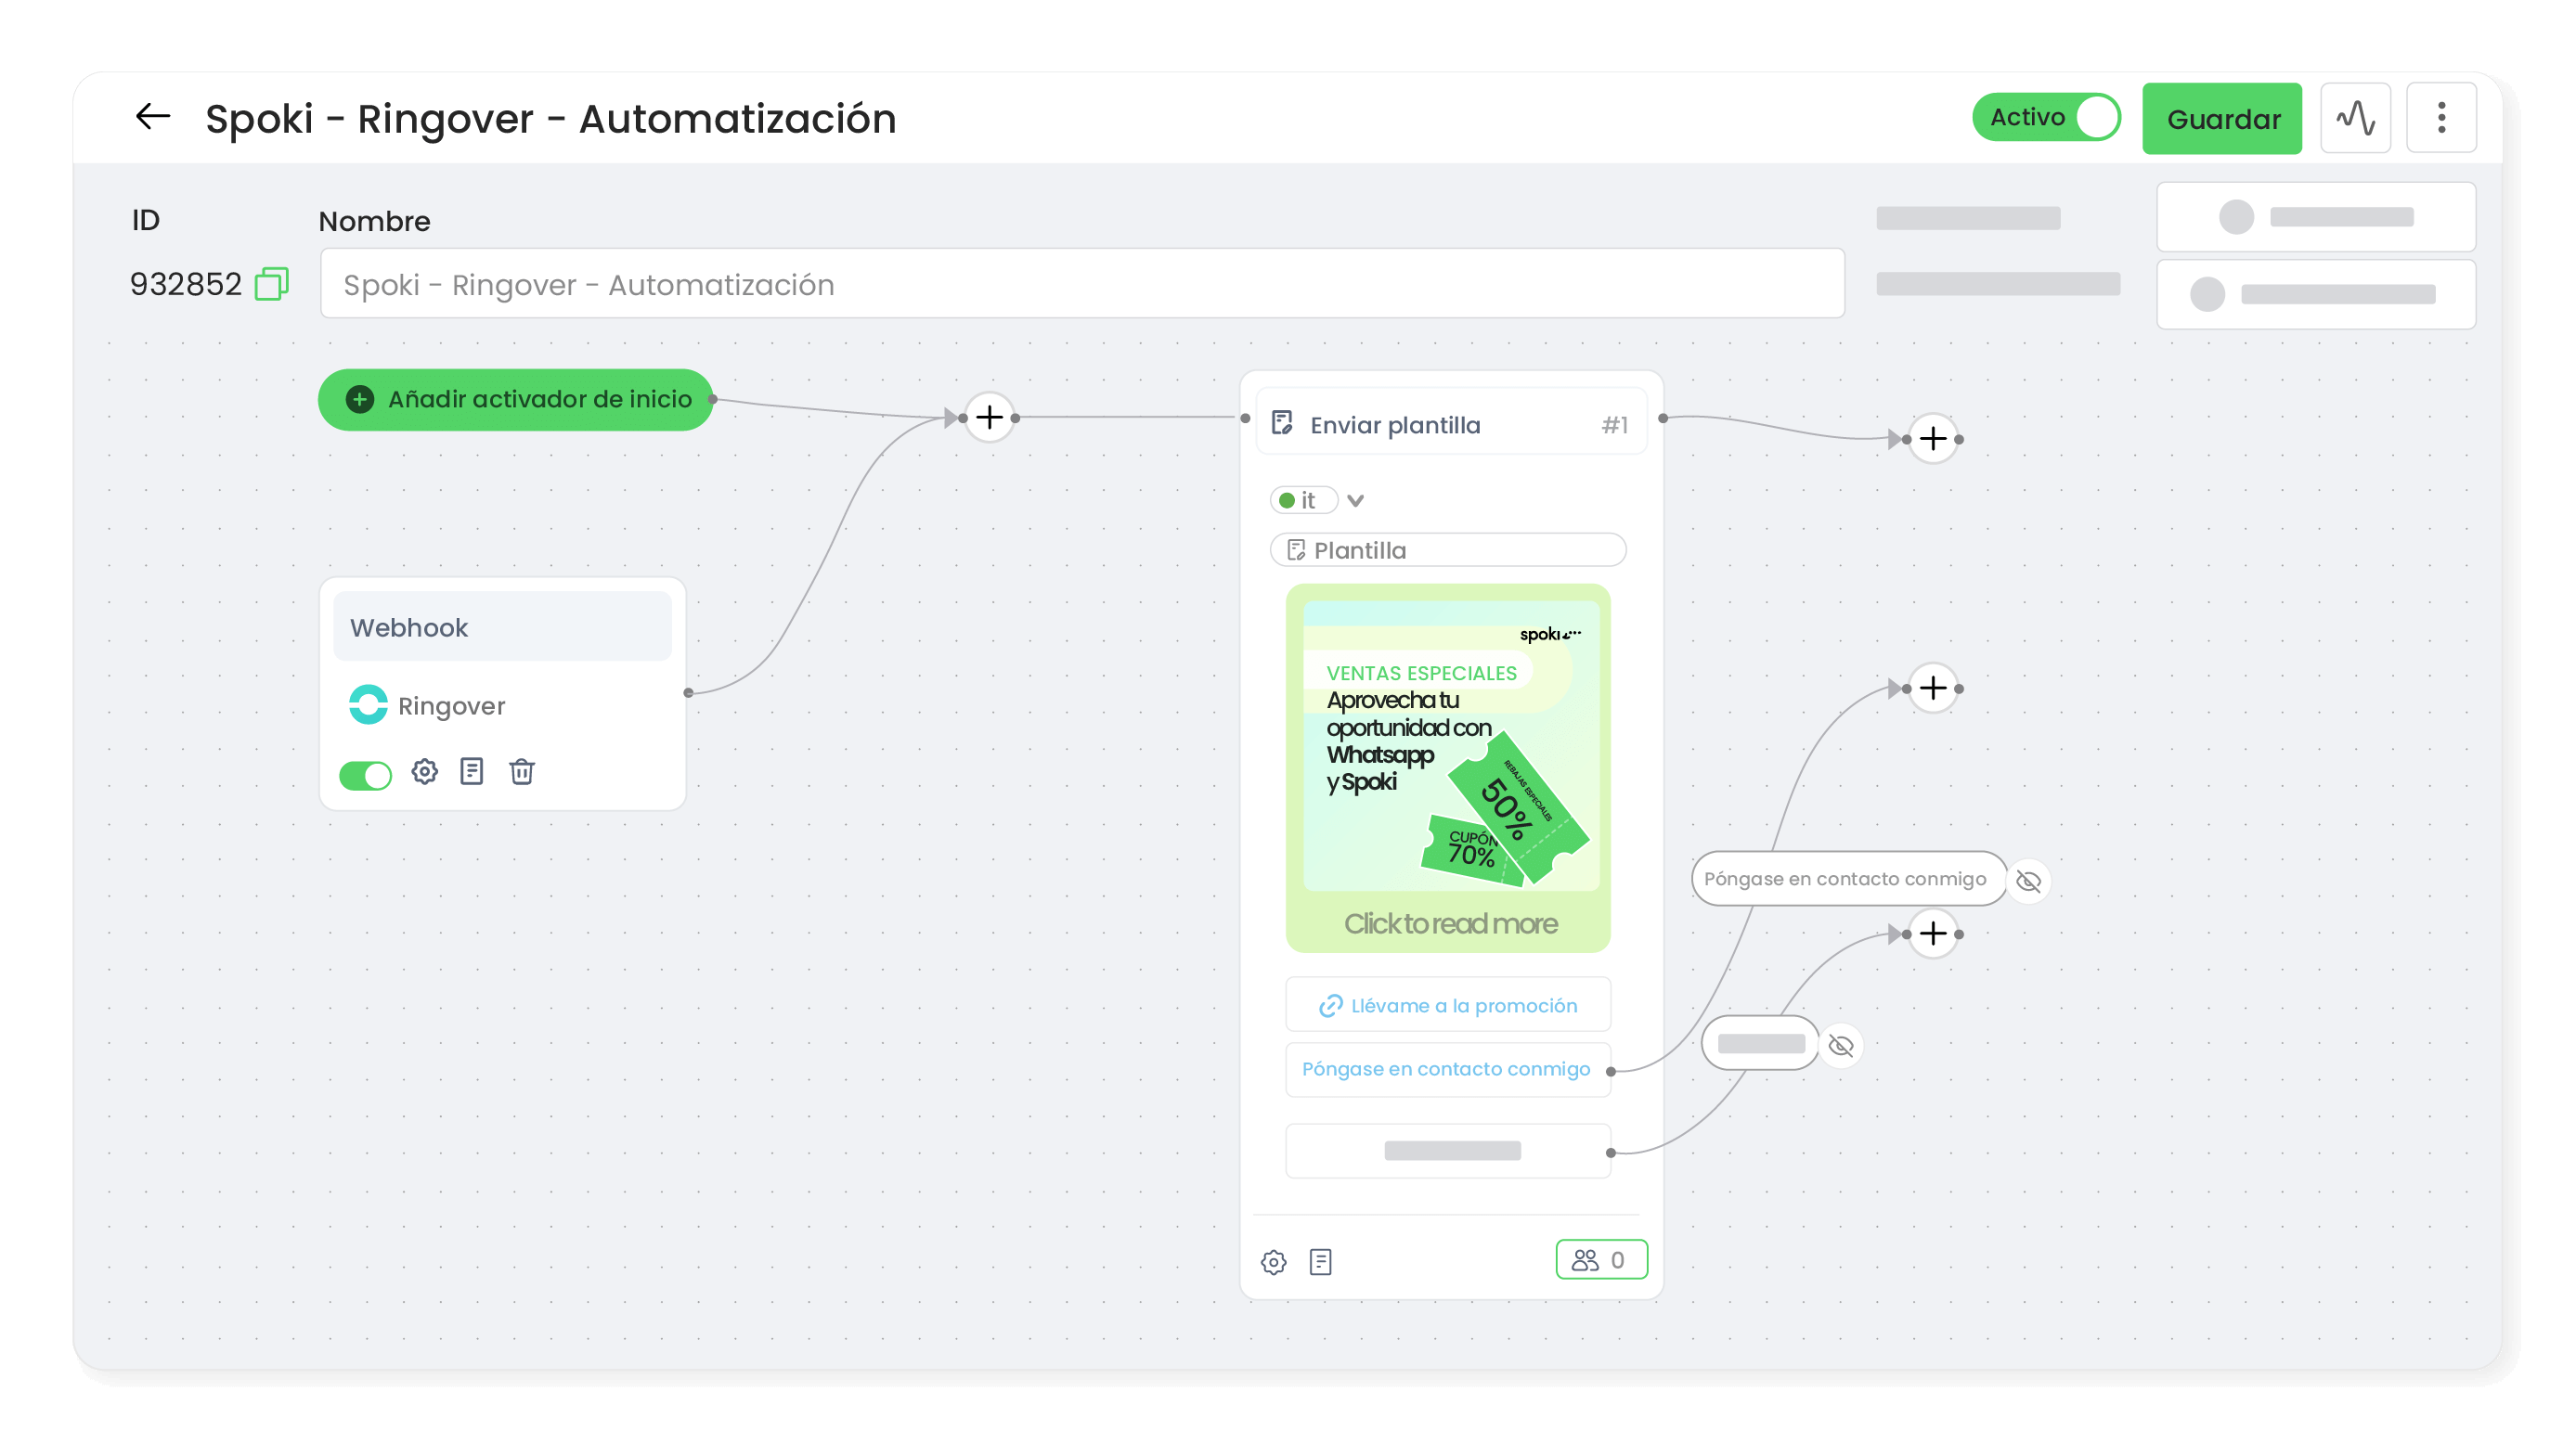The width and height of the screenshot is (2576, 1443).
Task: Click 'Añadir activador de inicio'
Action: (515, 399)
